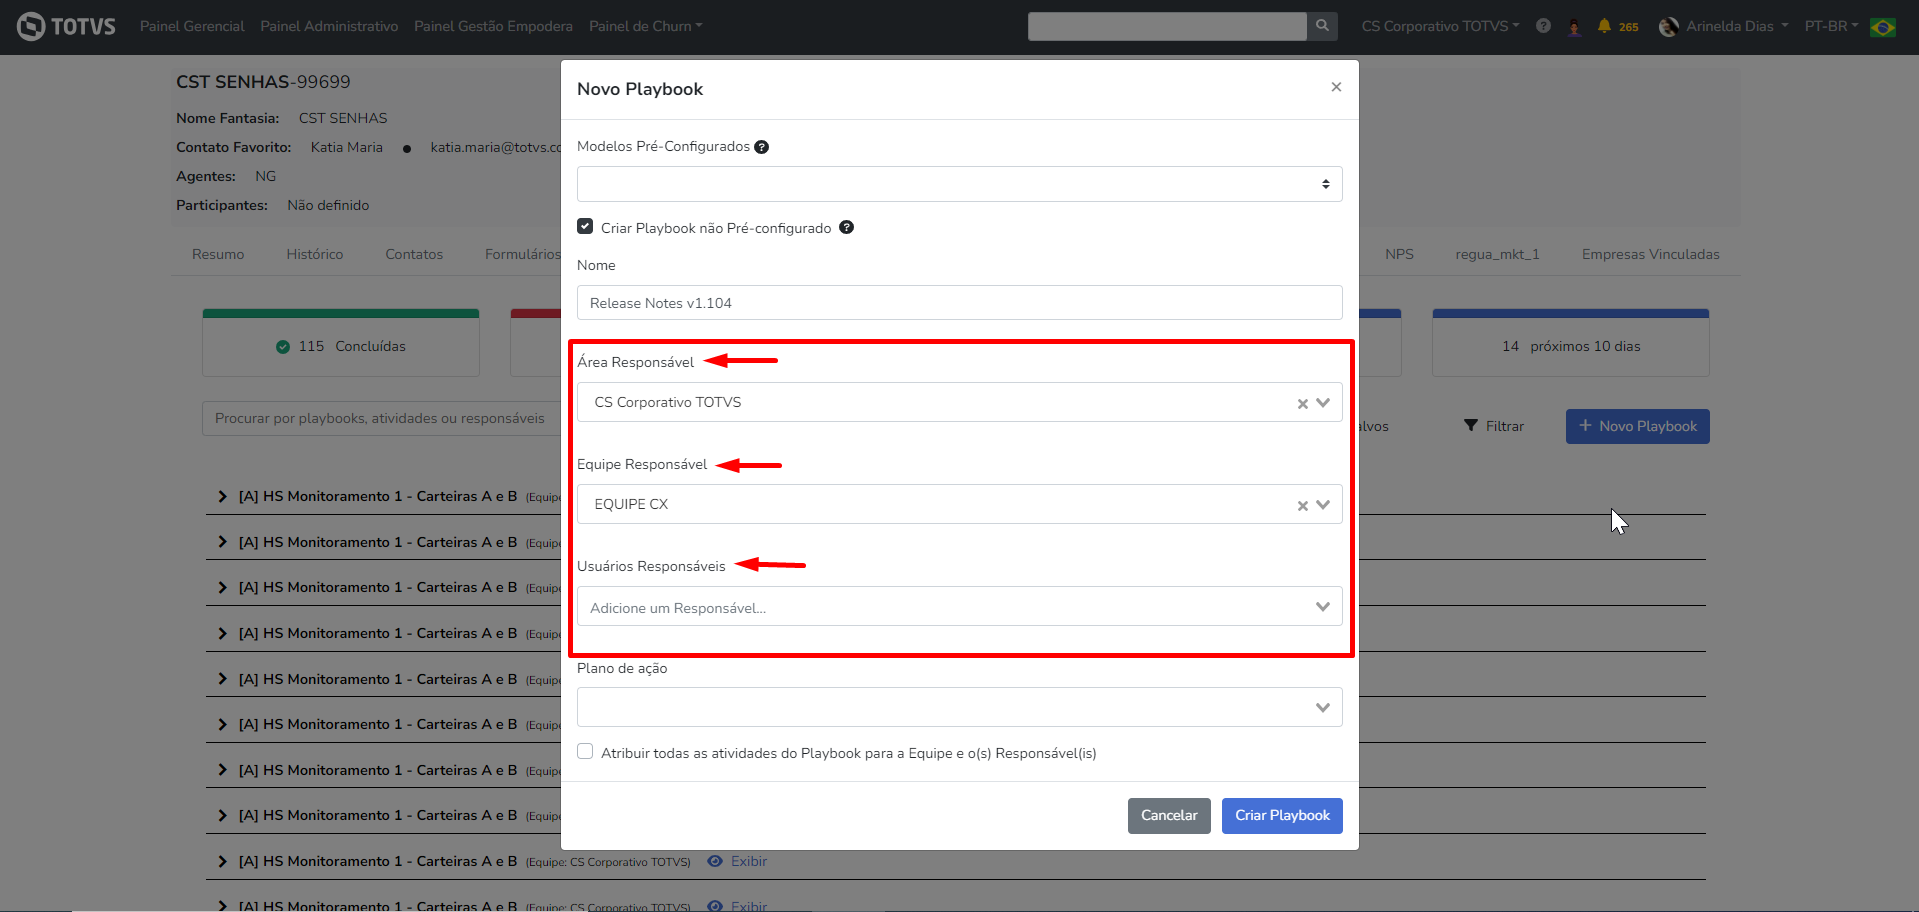
Task: Click the NG agent value
Action: 265,176
